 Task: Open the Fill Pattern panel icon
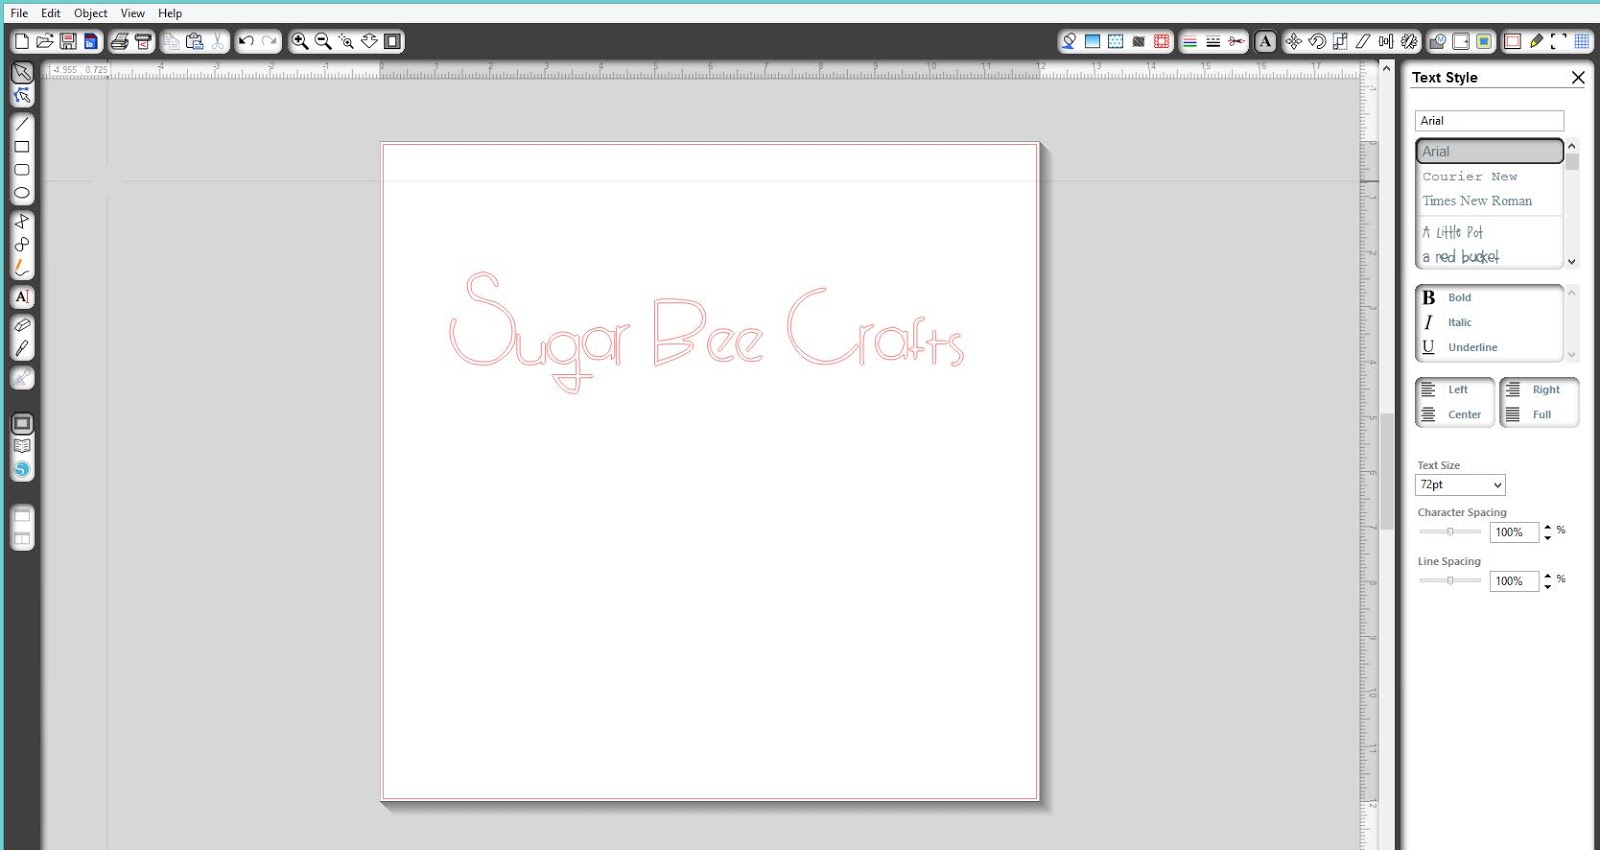(1115, 41)
